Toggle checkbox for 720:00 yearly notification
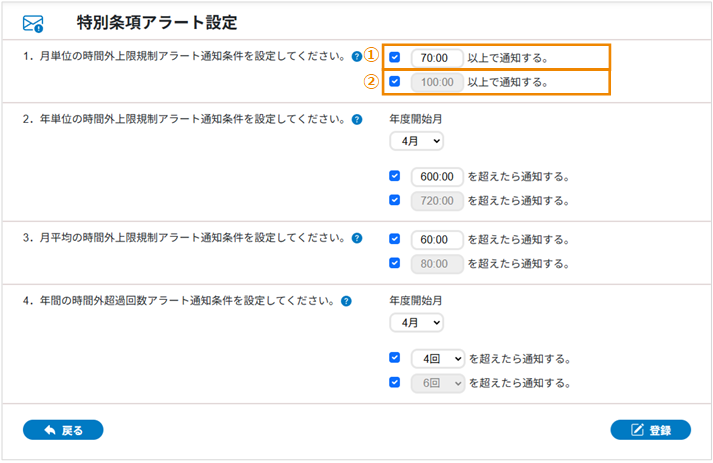Screen dimensions: 713x463 [395, 200]
